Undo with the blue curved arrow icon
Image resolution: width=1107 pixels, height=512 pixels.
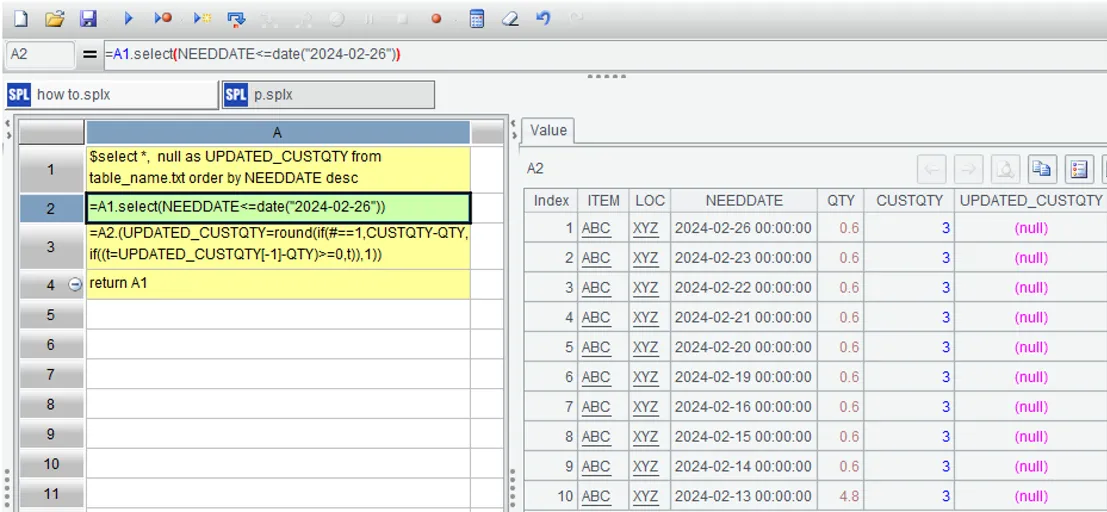click(543, 19)
